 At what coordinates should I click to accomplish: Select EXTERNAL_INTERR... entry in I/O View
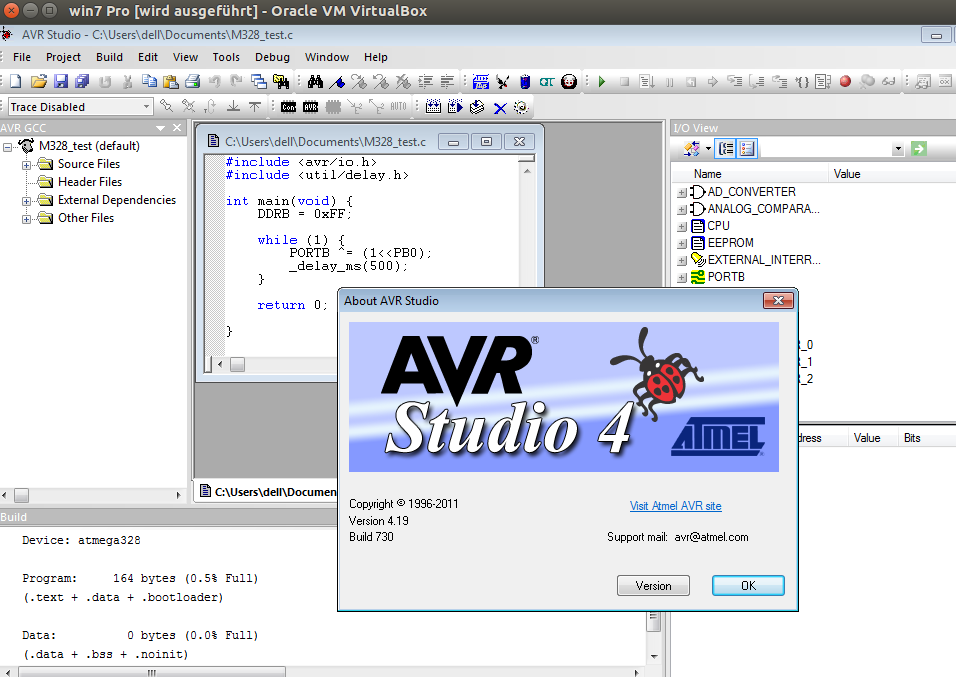pyautogui.click(x=764, y=260)
